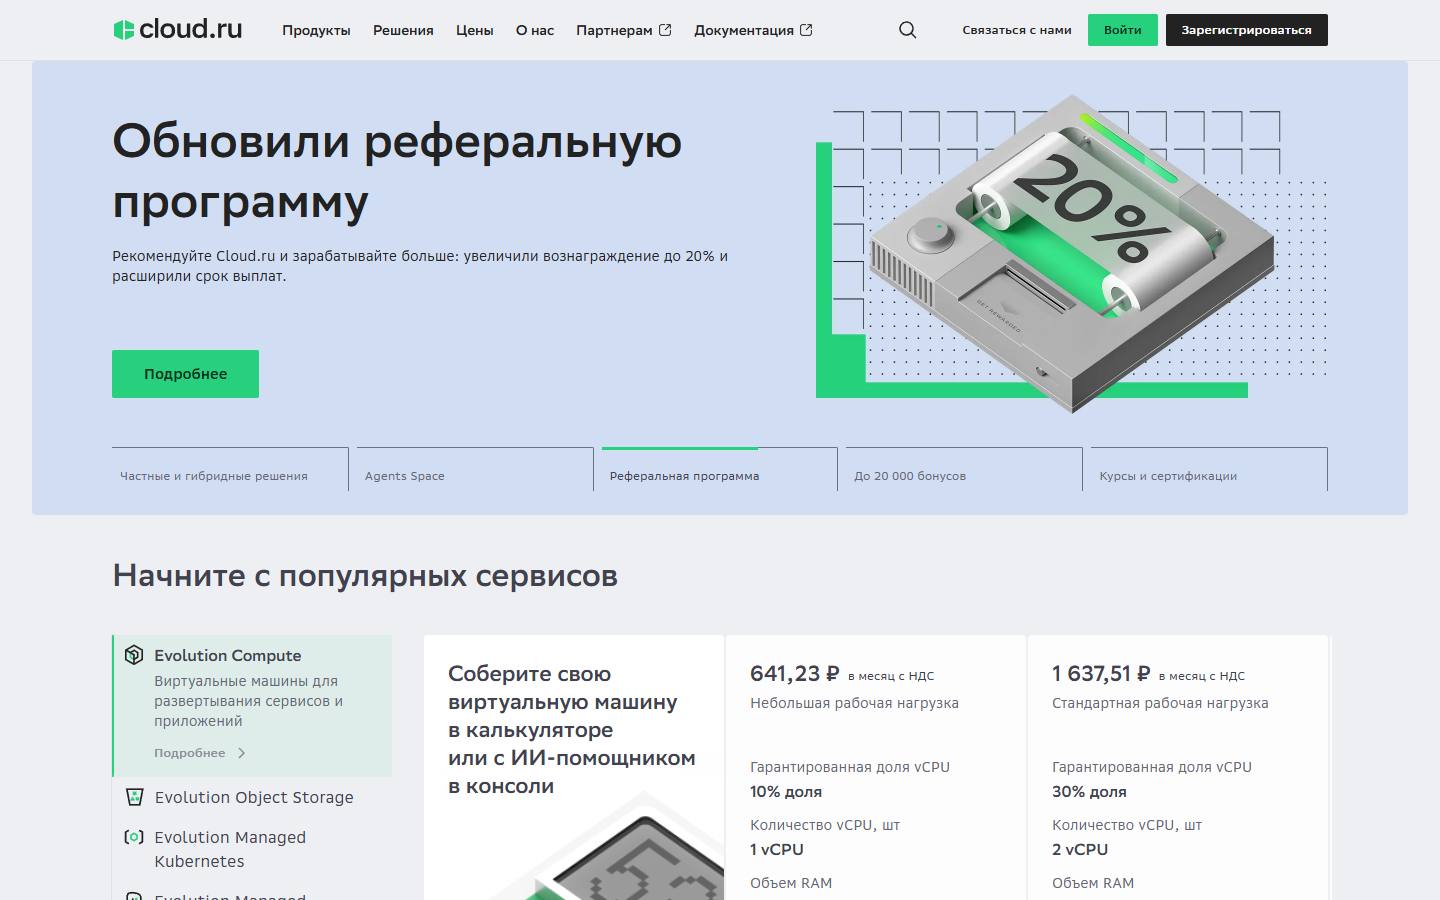Click the Обновили реферальную программу heading
Screen dimensions: 1440x900
[x=397, y=171]
